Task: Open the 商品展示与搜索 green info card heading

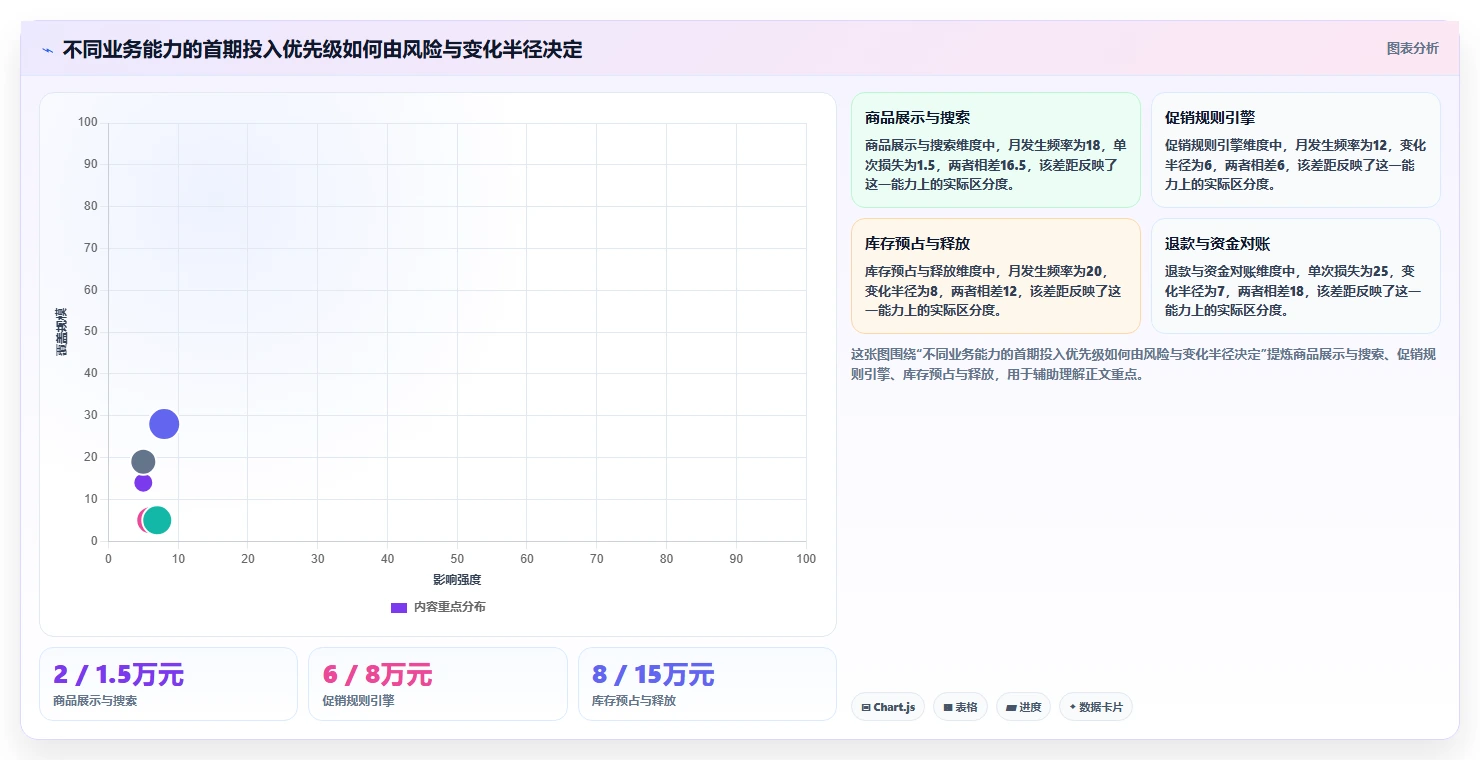Action: coord(917,118)
